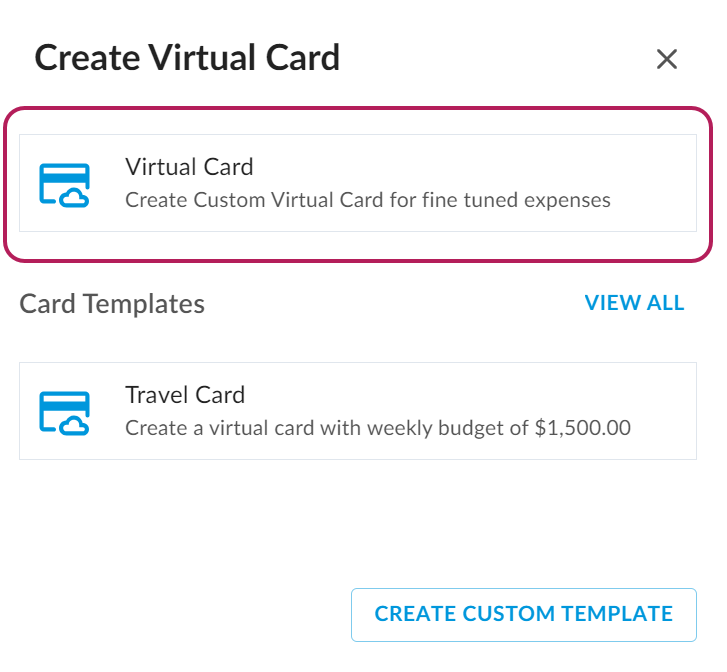Click the Virtual Card credit card icon

64,184
